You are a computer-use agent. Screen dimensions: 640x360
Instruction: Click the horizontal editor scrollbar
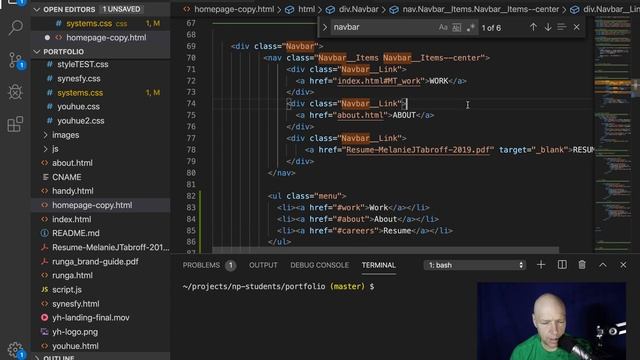385,250
